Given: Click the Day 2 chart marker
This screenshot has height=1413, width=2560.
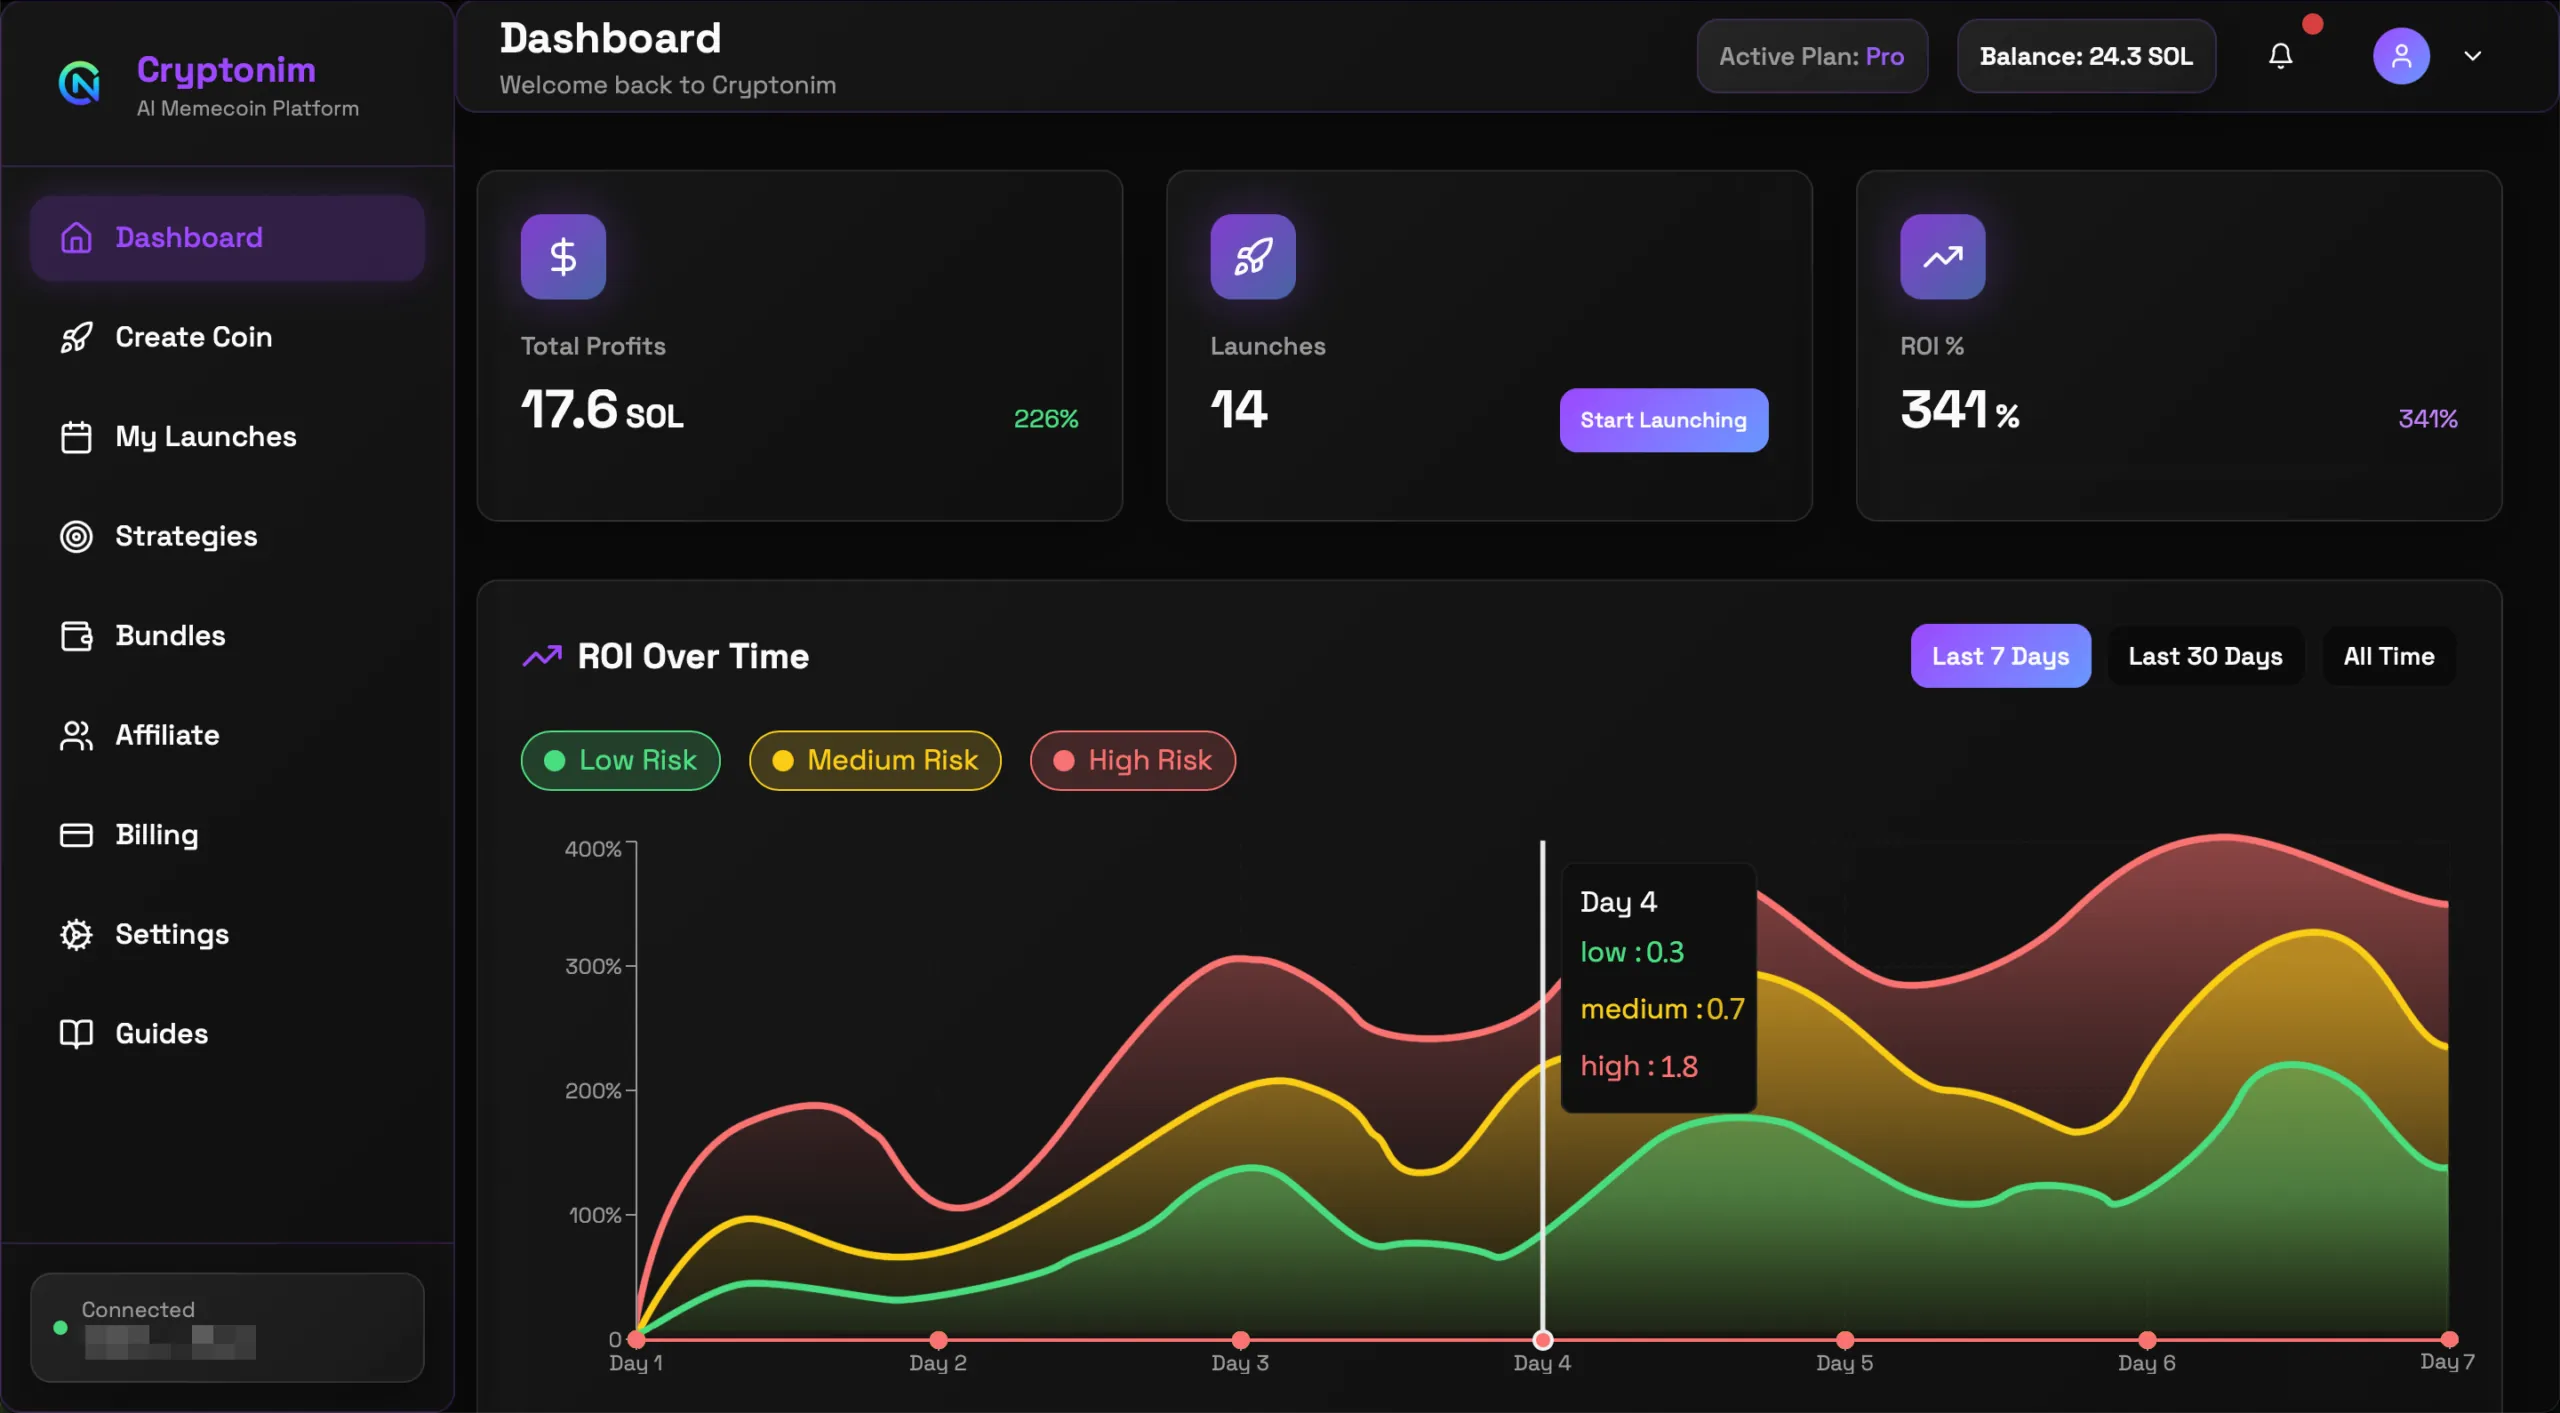Looking at the screenshot, I should click(x=938, y=1340).
